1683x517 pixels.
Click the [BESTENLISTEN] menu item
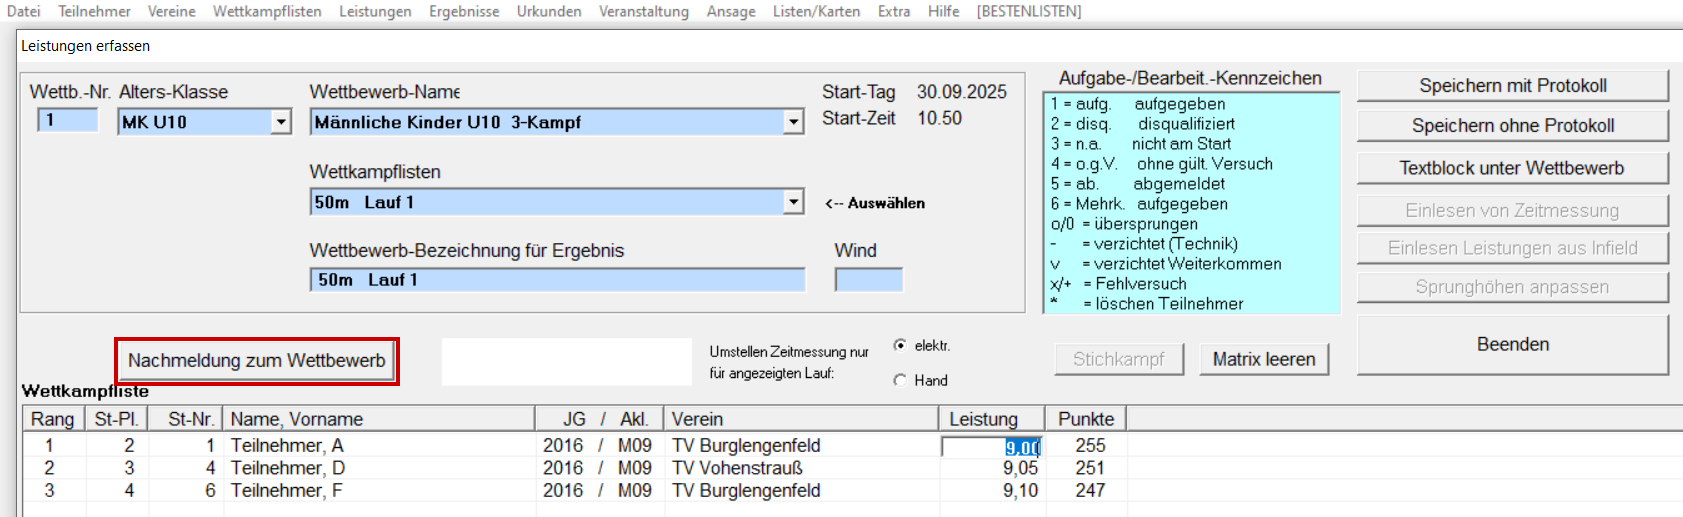pyautogui.click(x=1029, y=11)
